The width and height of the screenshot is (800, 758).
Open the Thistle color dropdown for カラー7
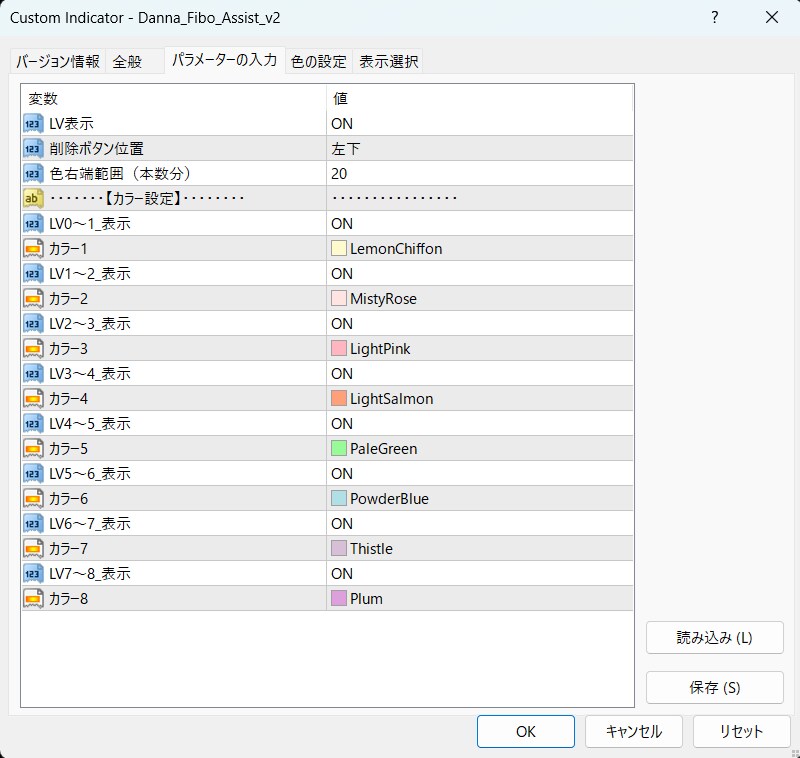point(480,548)
